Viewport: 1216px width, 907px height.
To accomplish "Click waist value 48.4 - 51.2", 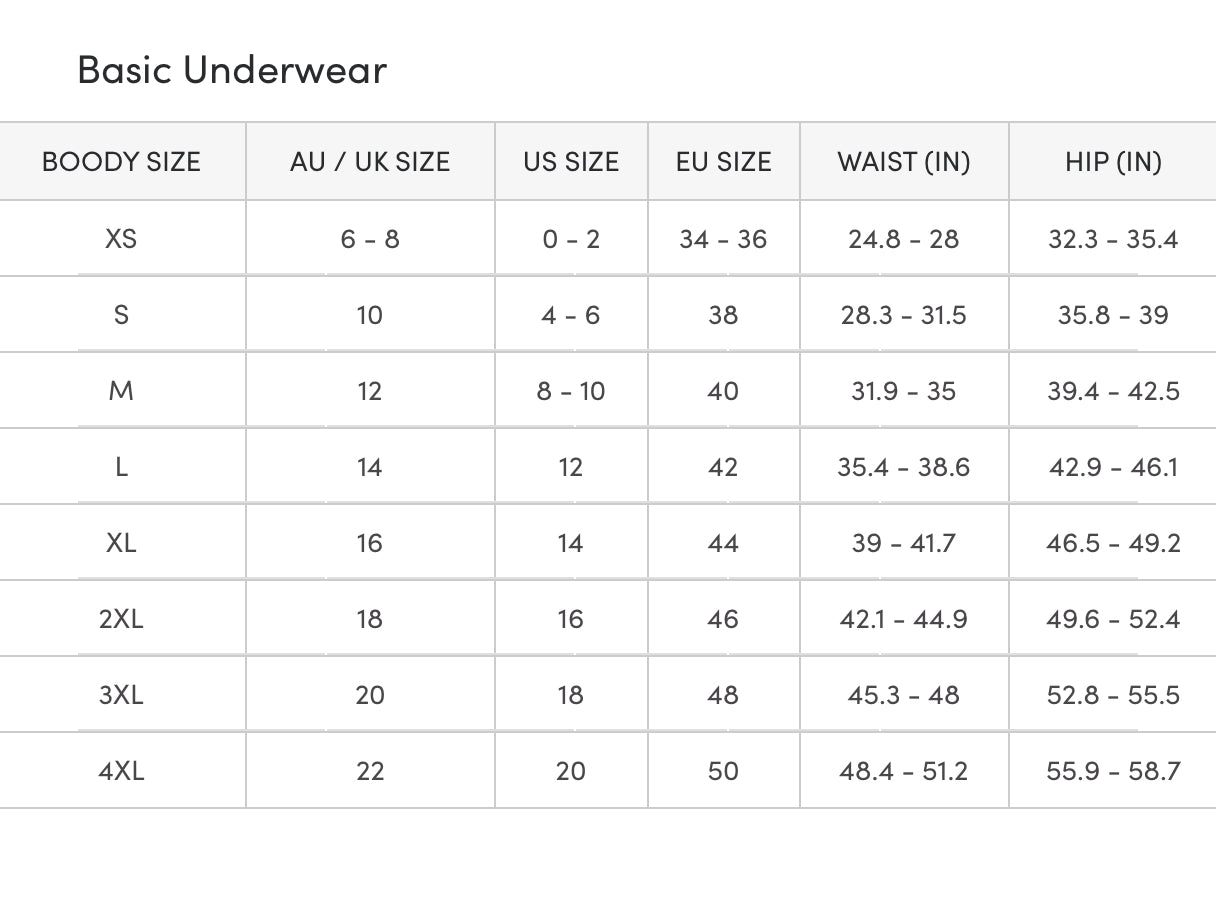I will point(904,771).
